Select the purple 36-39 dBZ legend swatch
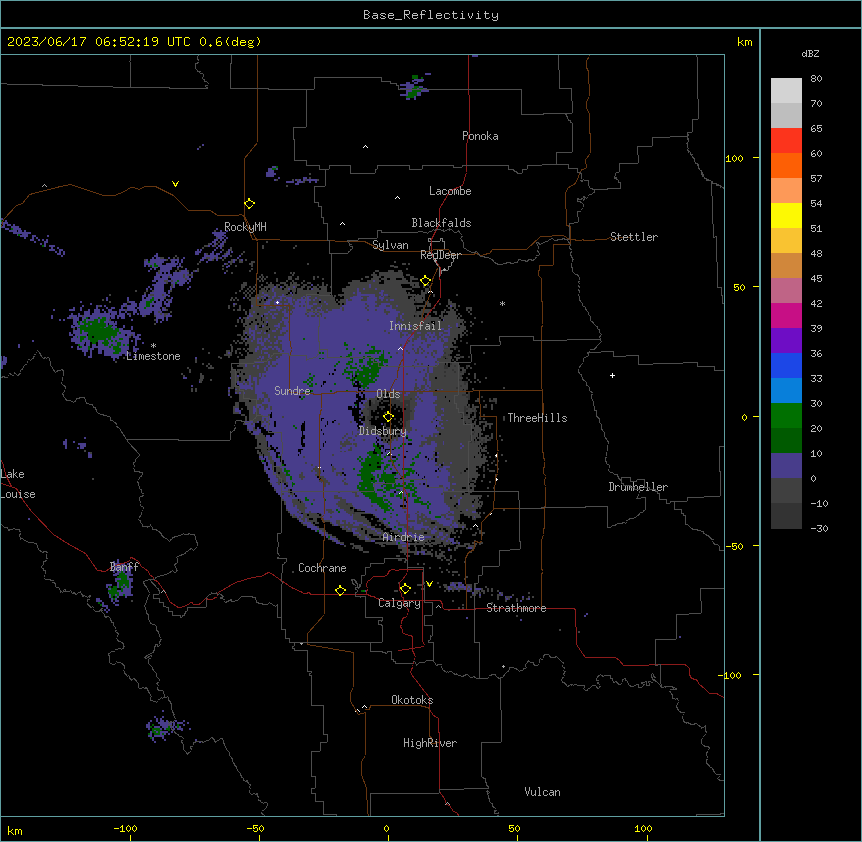 (786, 341)
